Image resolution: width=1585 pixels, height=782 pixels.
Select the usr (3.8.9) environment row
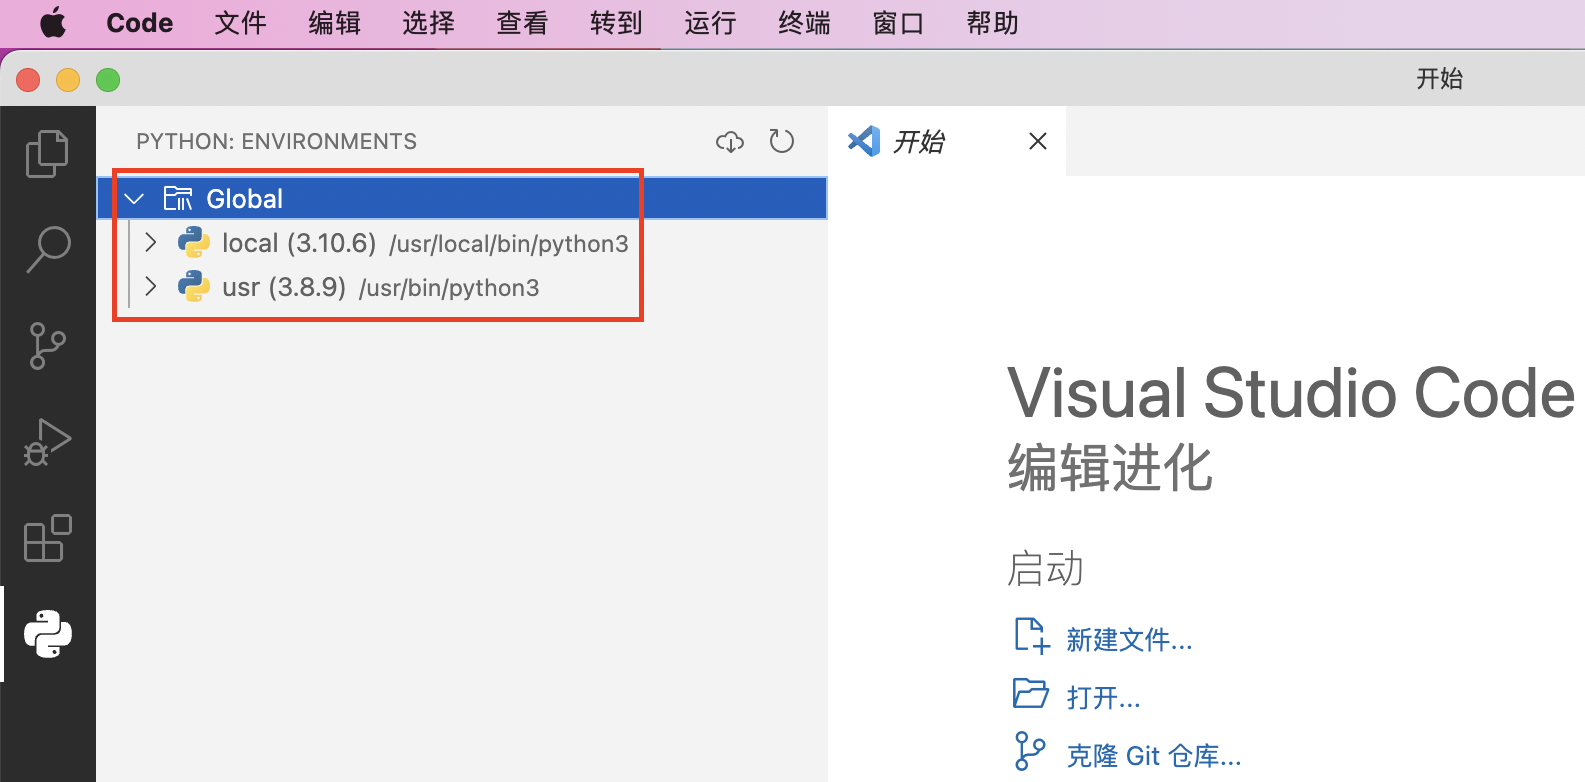[x=462, y=287]
